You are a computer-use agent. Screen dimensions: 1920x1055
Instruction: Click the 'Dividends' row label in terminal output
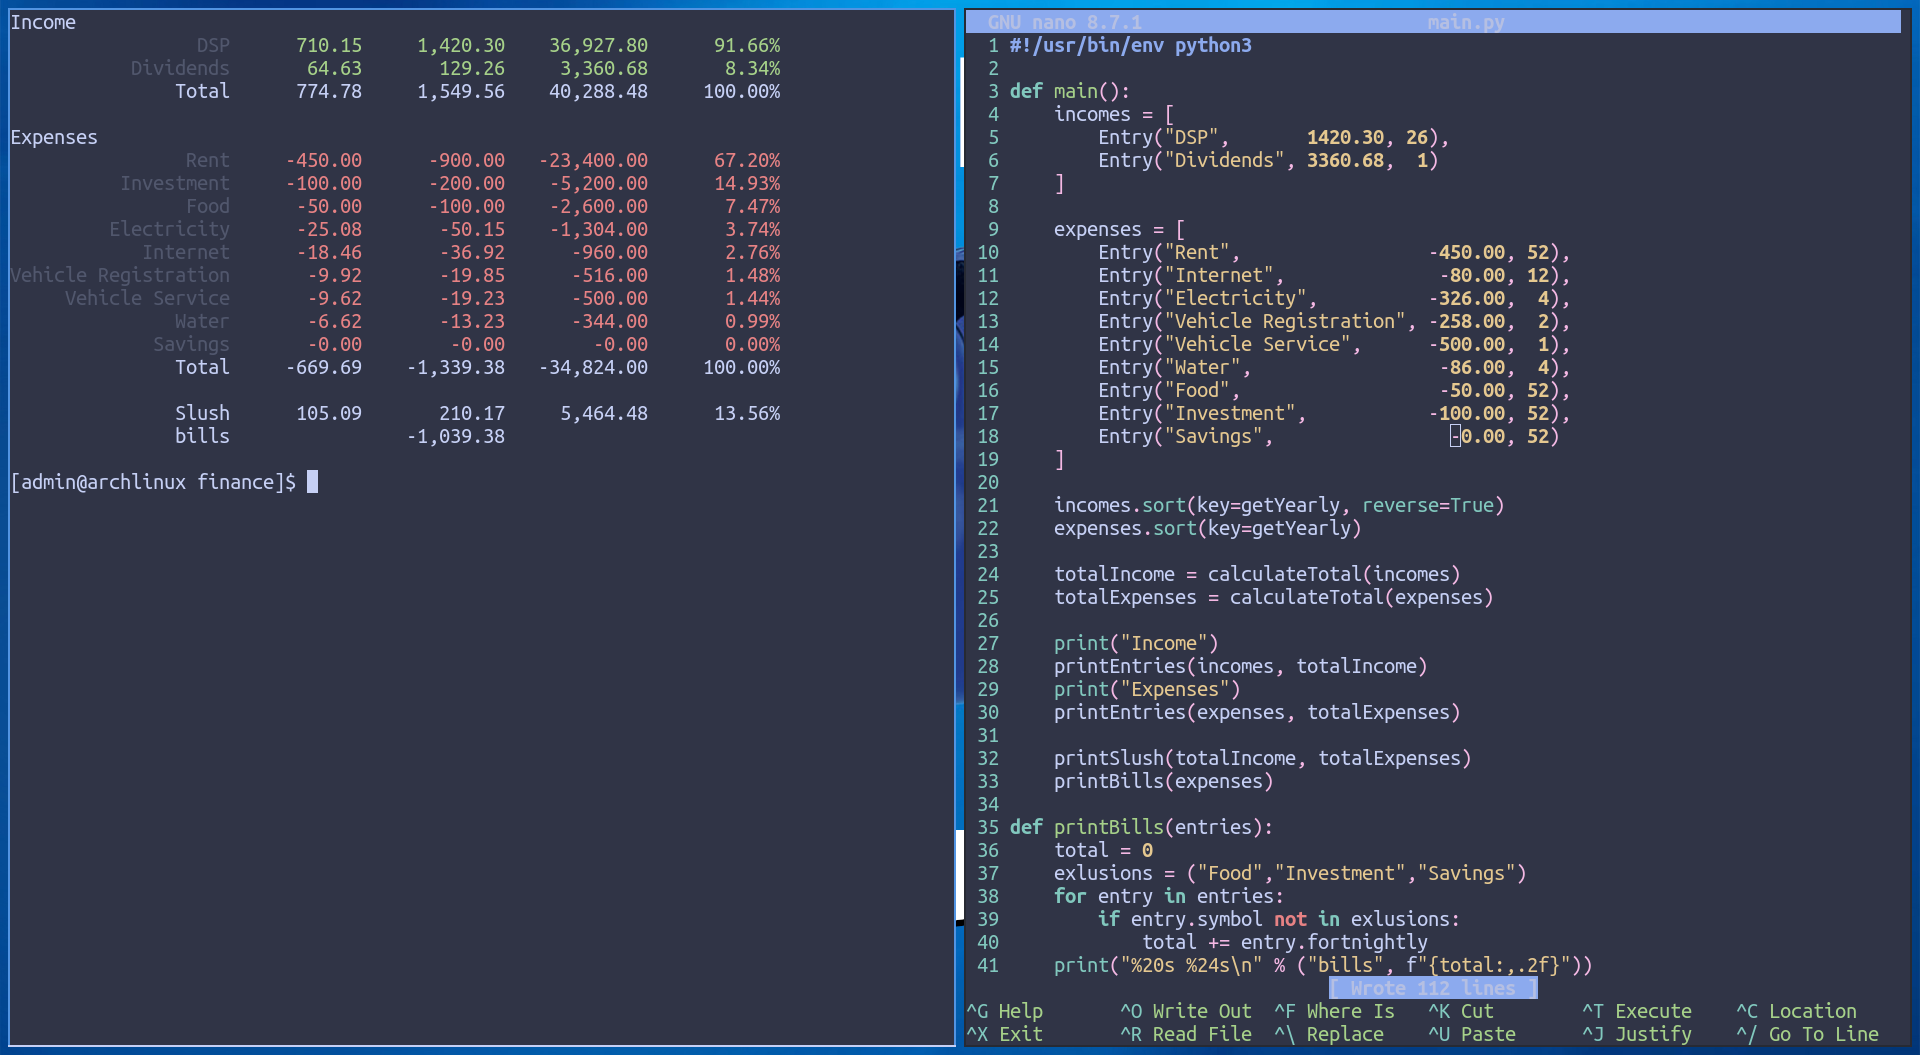(180, 68)
